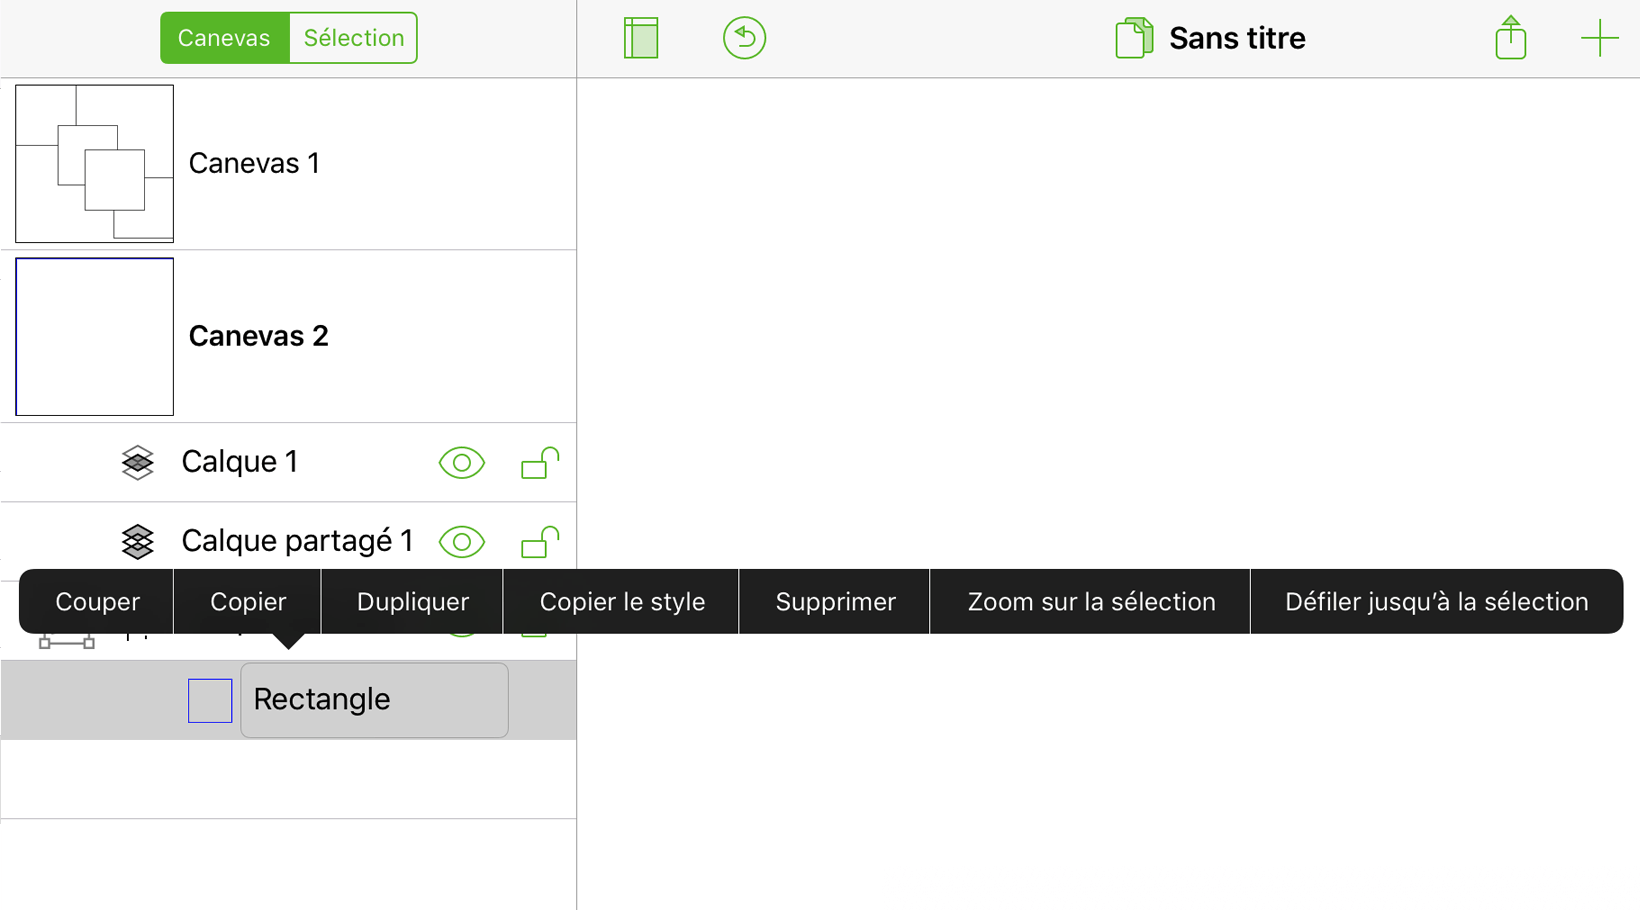Screen dimensions: 1640x910
Task: Toggle lock on Calque 1
Action: click(540, 463)
